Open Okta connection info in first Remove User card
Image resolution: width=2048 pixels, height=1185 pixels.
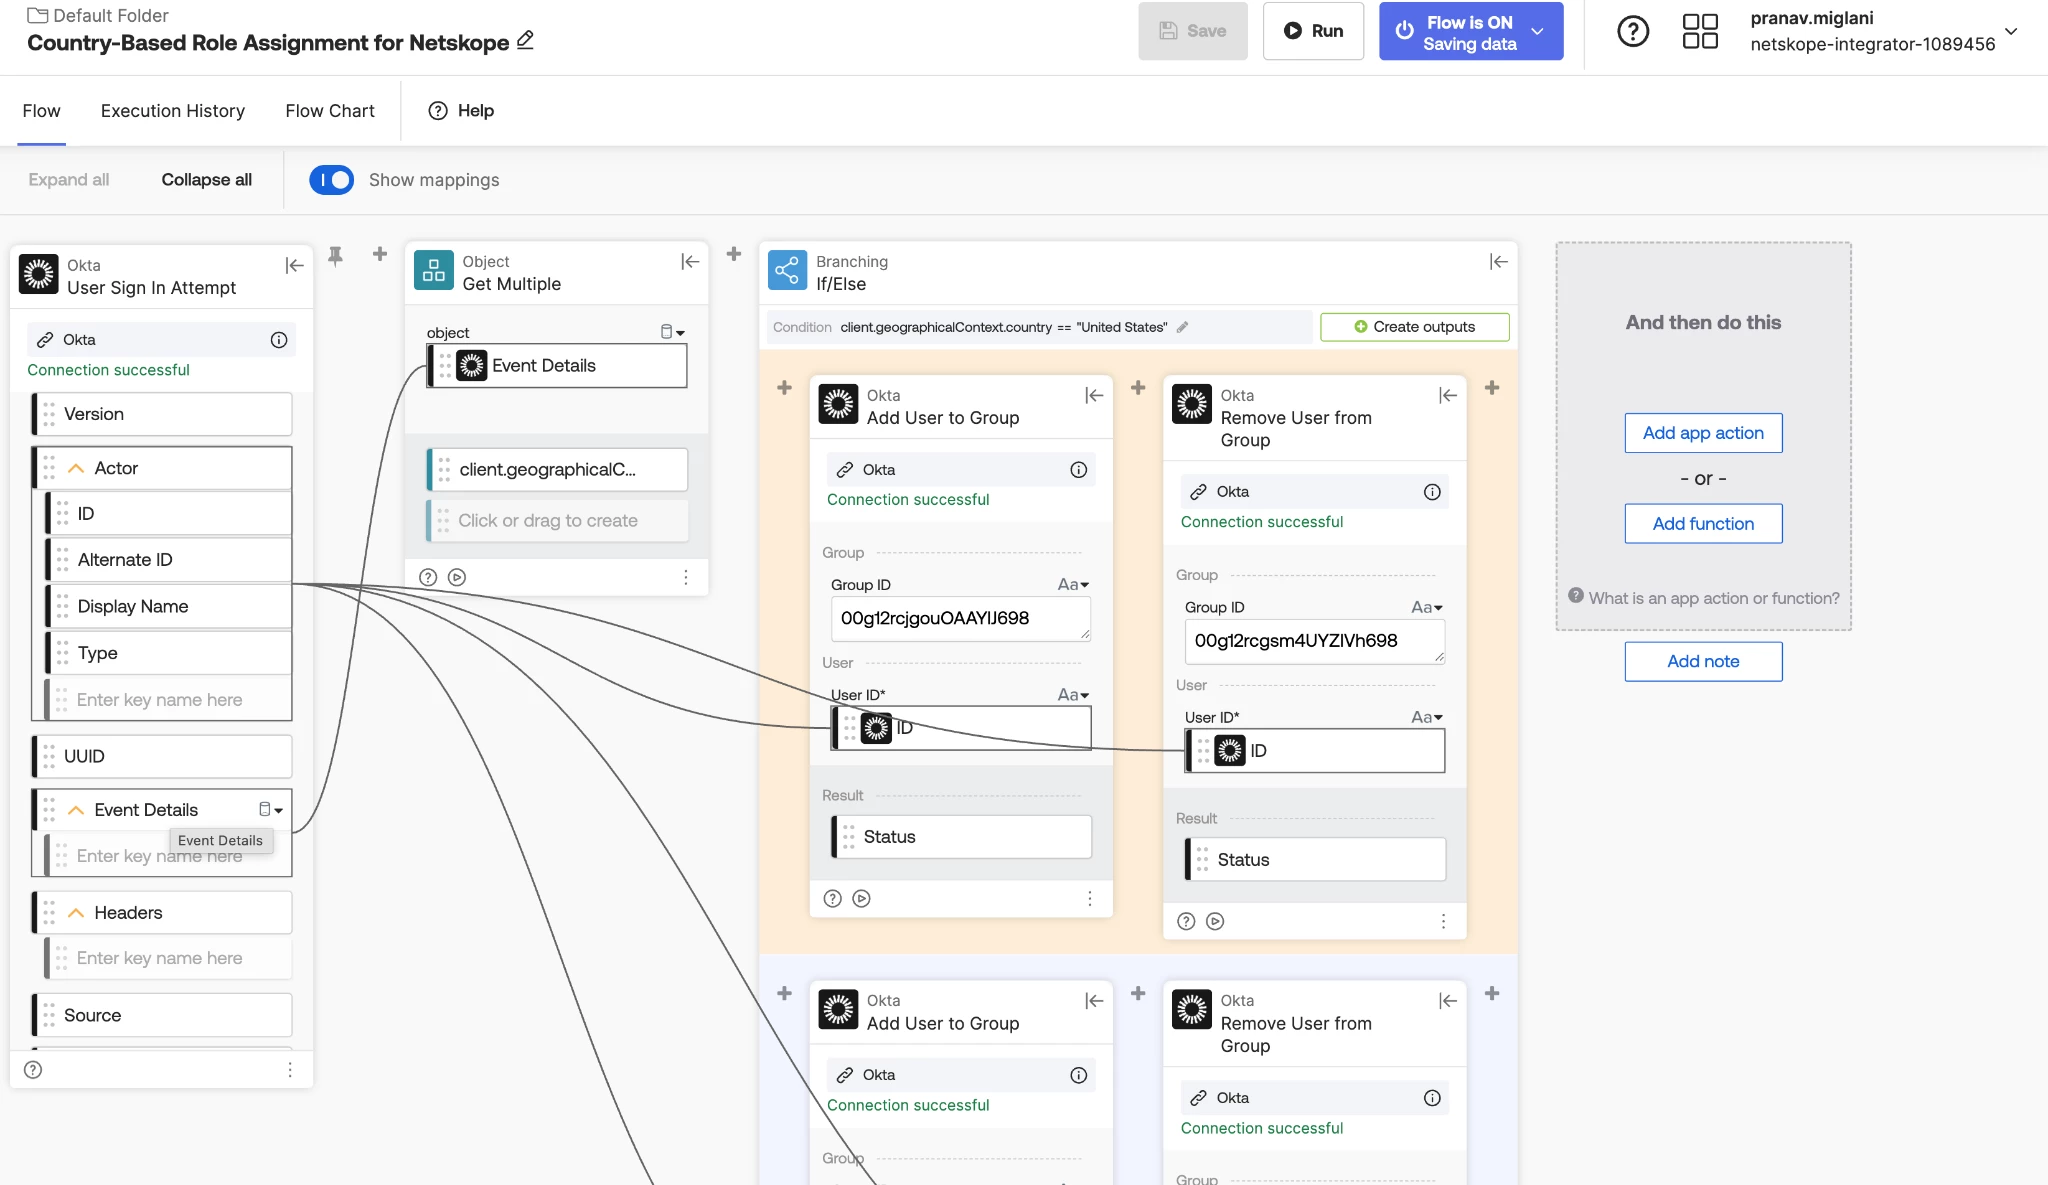(1432, 492)
